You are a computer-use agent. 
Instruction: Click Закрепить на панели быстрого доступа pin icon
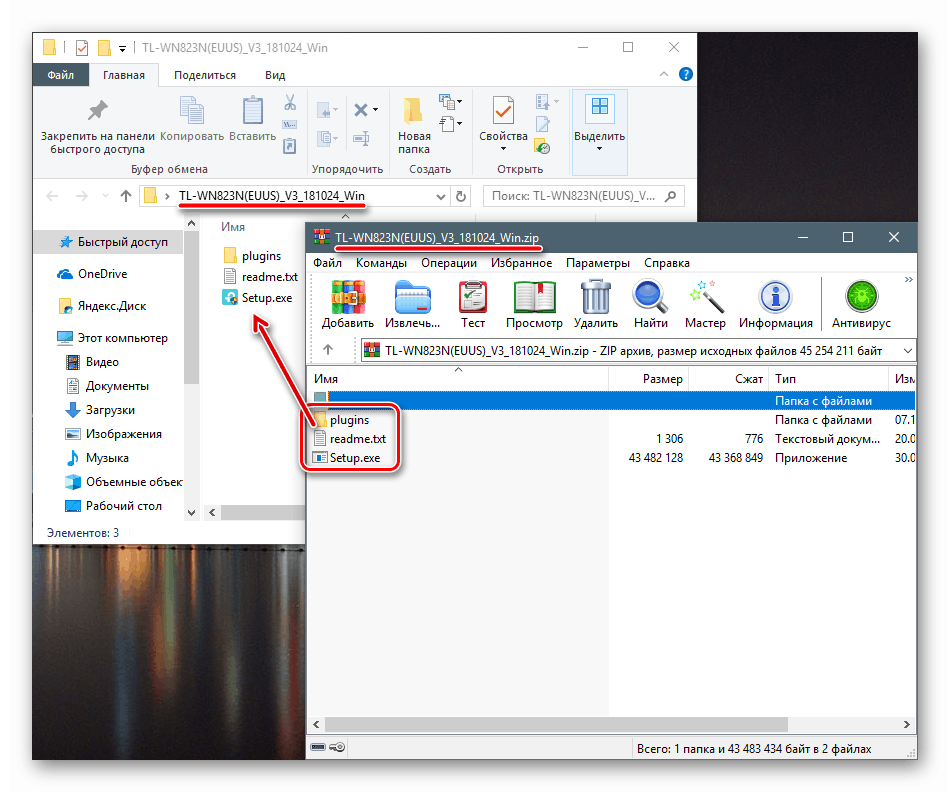point(97,110)
